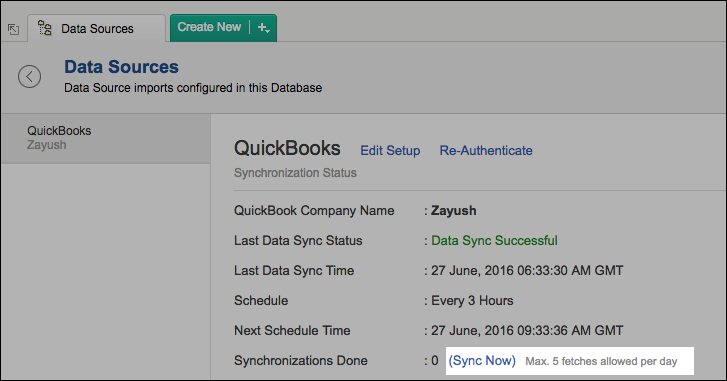Click the Every 3 Hours schedule value
The height and width of the screenshot is (381, 727).
(472, 301)
